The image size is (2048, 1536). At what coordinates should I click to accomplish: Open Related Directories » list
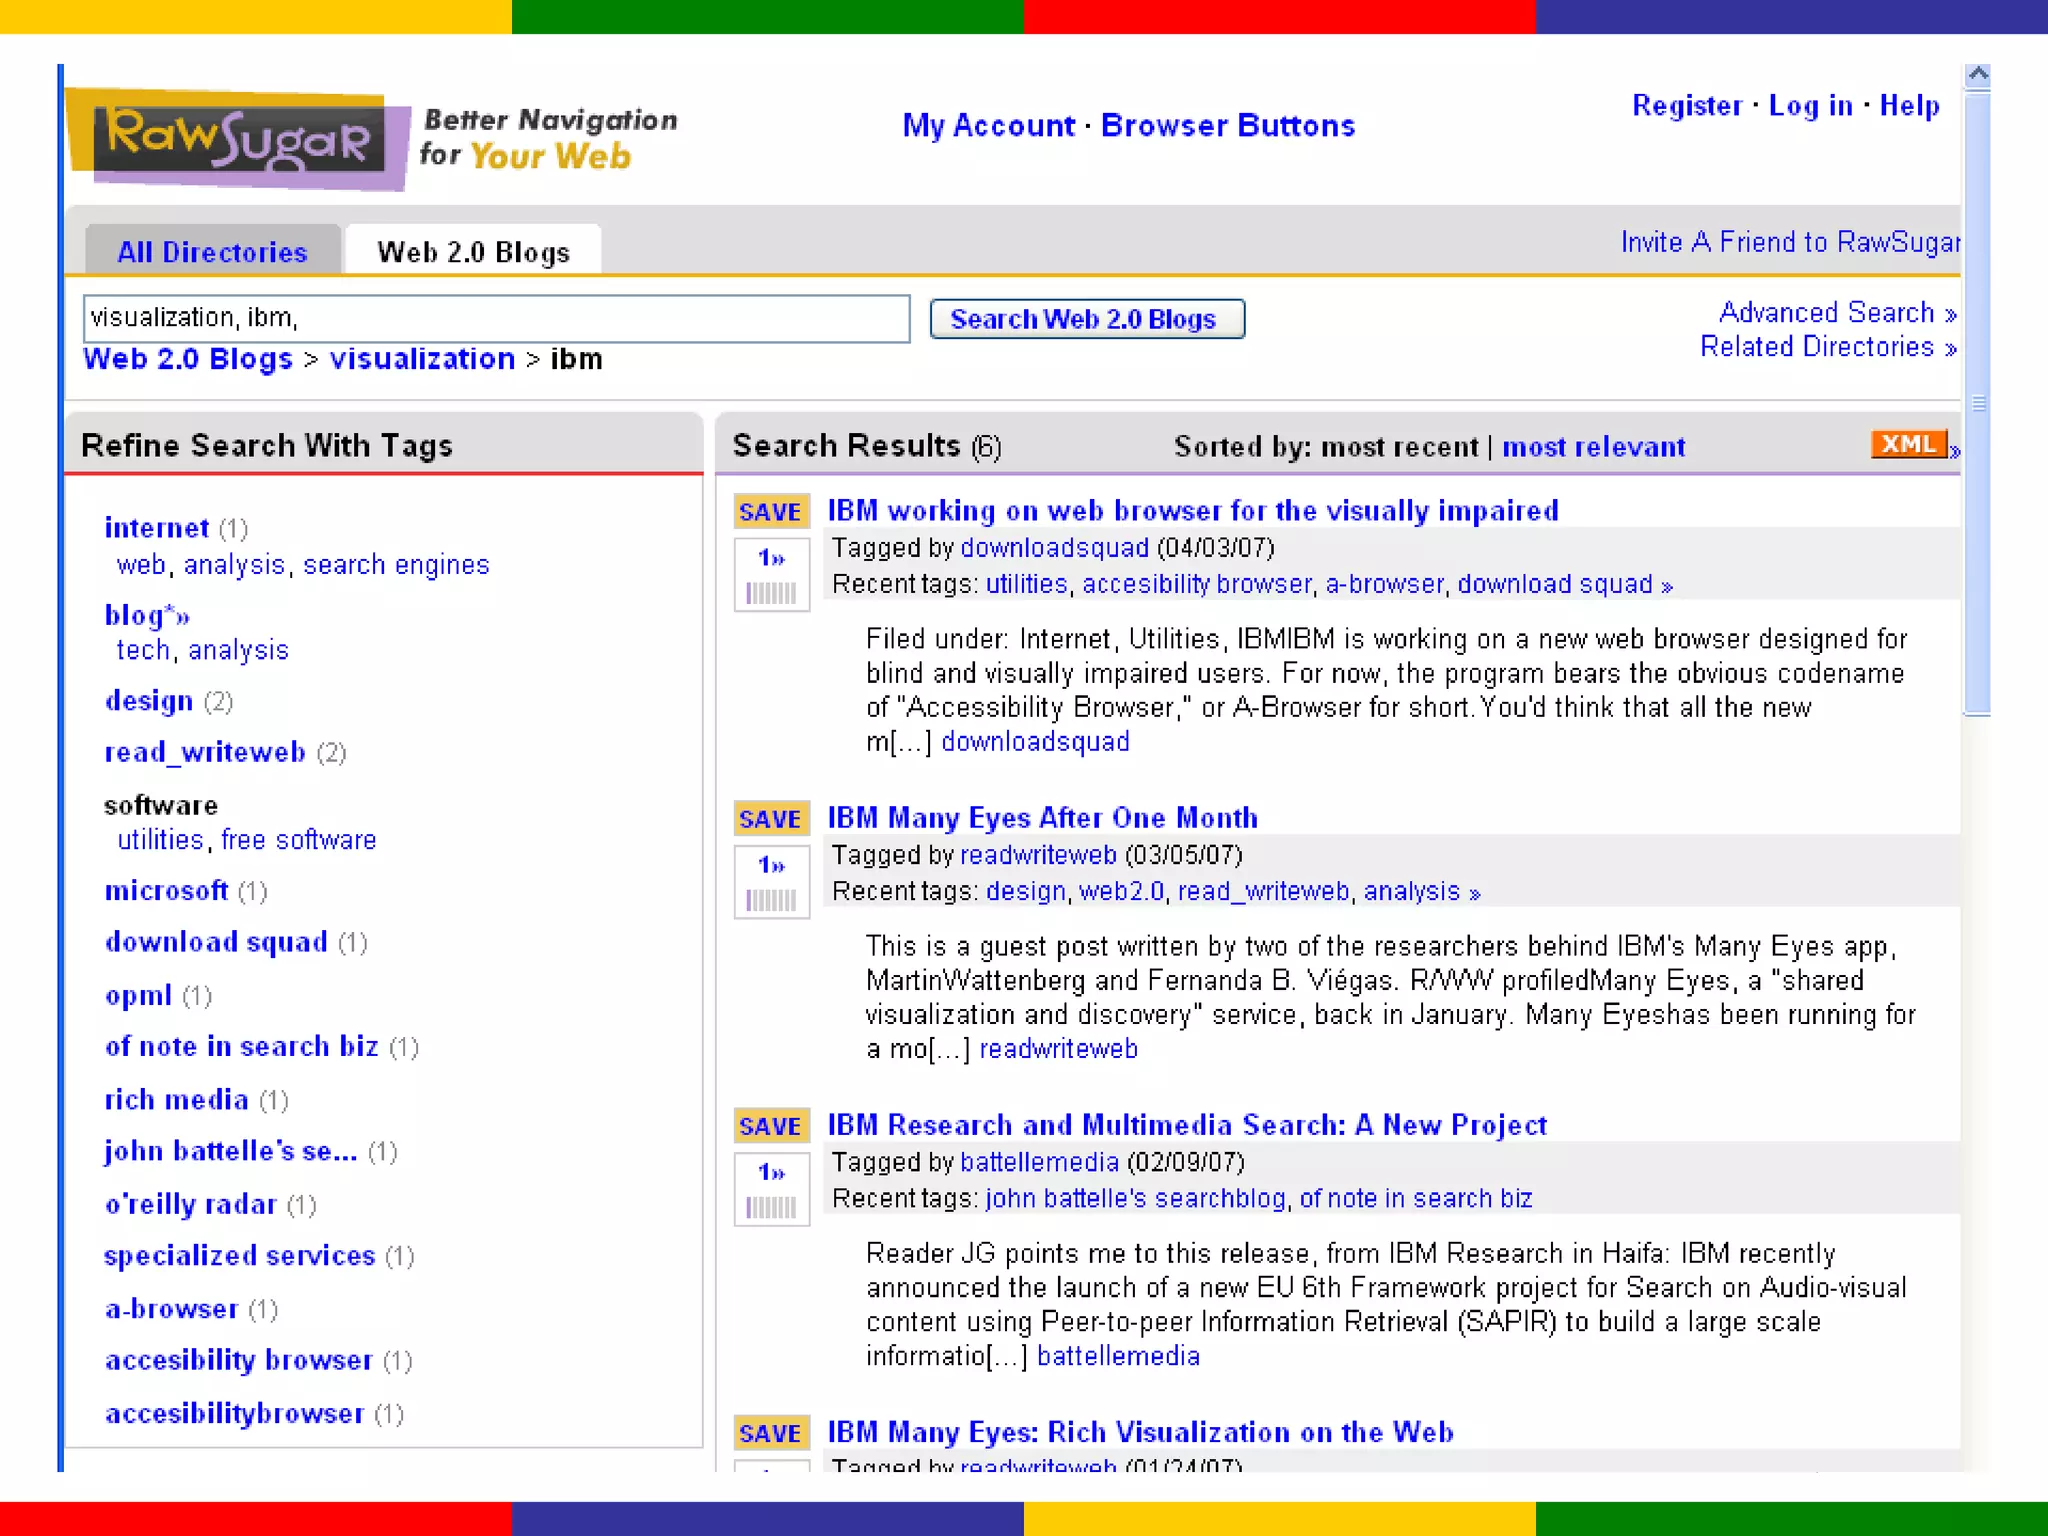click(1827, 347)
